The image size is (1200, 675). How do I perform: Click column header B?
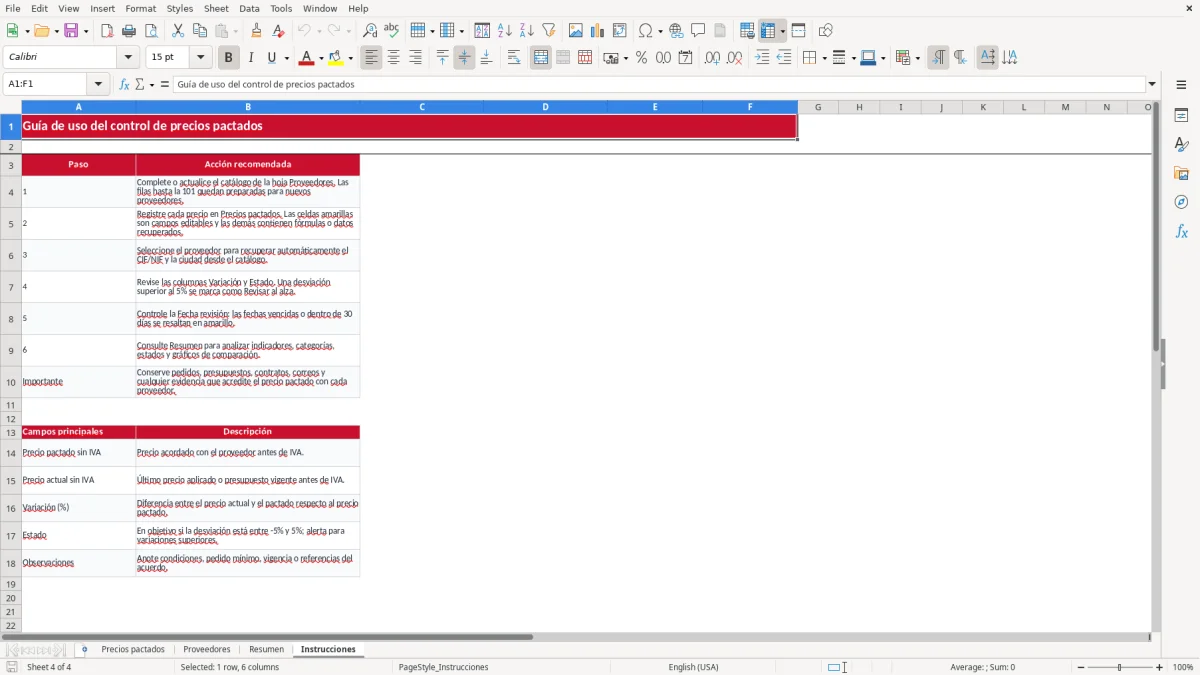click(x=248, y=107)
